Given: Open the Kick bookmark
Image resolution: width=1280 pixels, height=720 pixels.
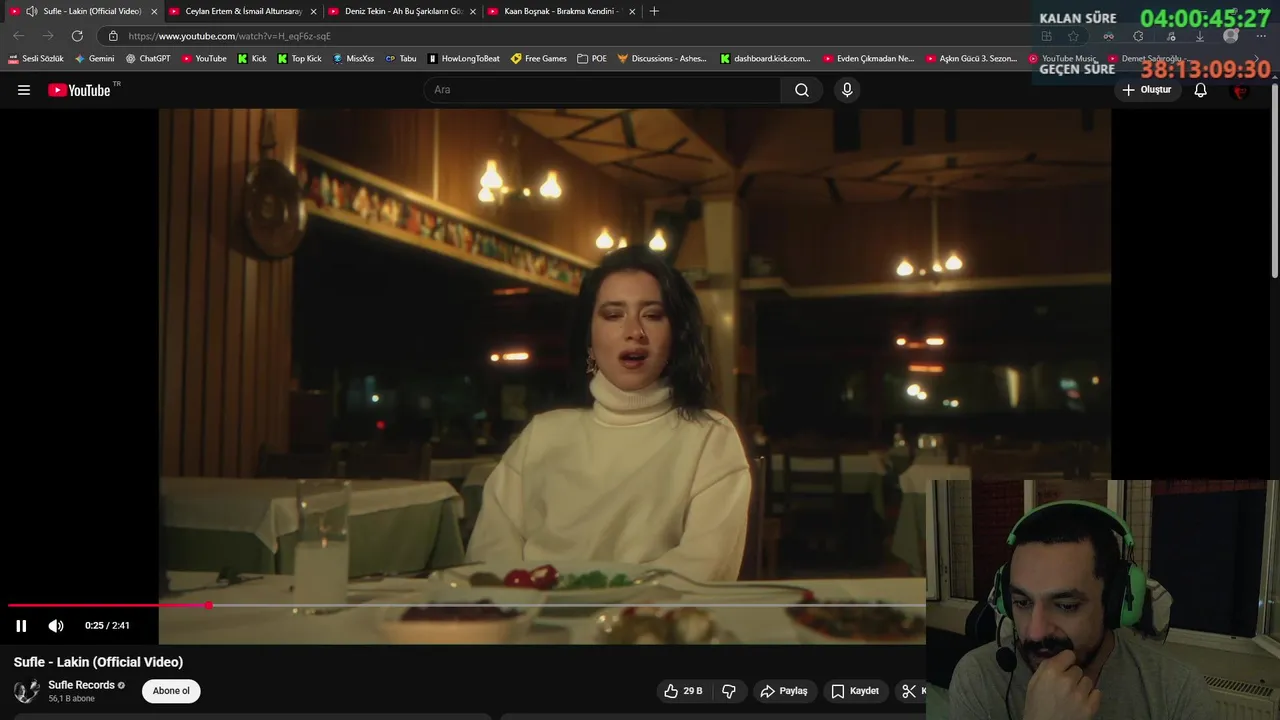Looking at the screenshot, I should tap(252, 59).
